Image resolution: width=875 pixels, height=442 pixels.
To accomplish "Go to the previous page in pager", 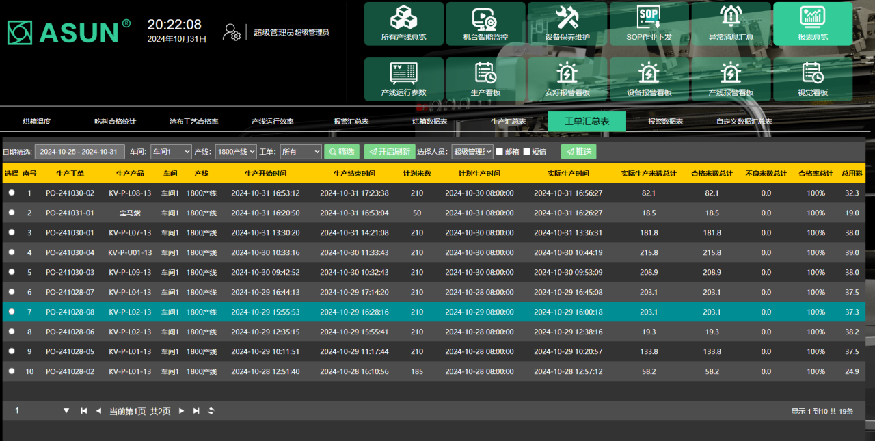I will tap(98, 411).
